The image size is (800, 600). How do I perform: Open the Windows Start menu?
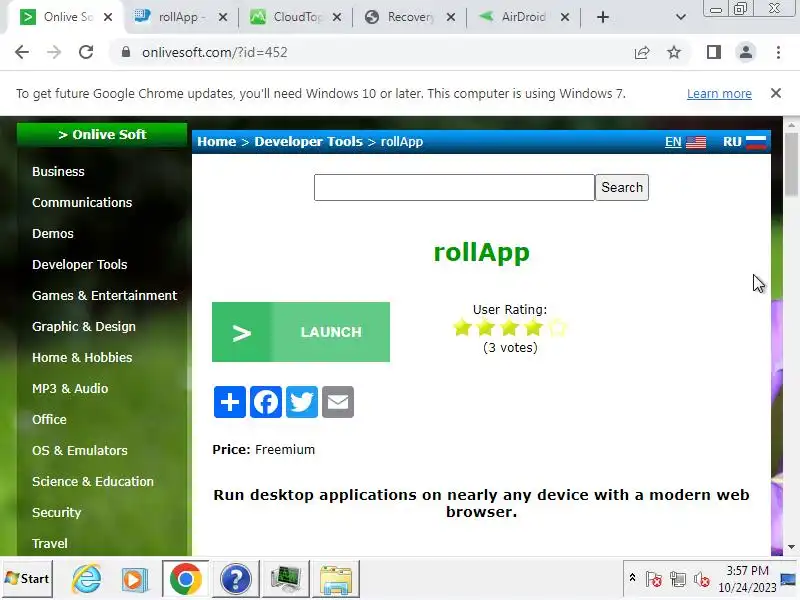tap(28, 579)
